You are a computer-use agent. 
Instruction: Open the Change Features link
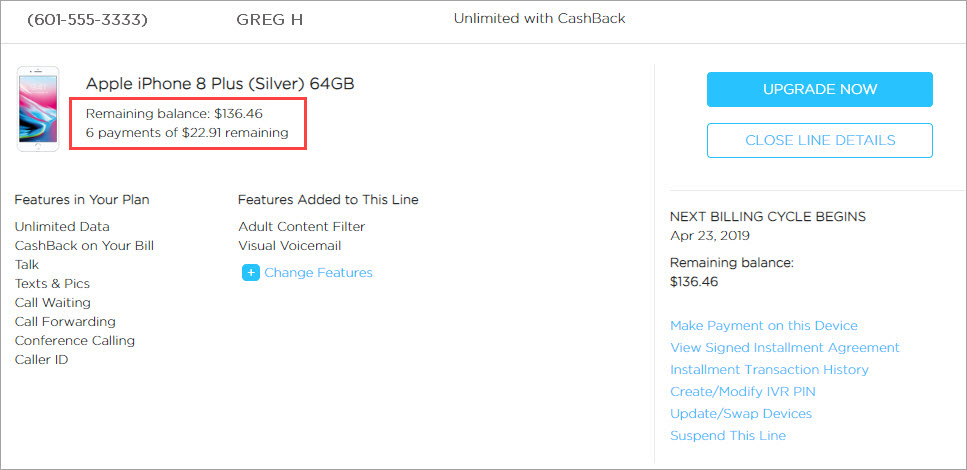(x=318, y=272)
